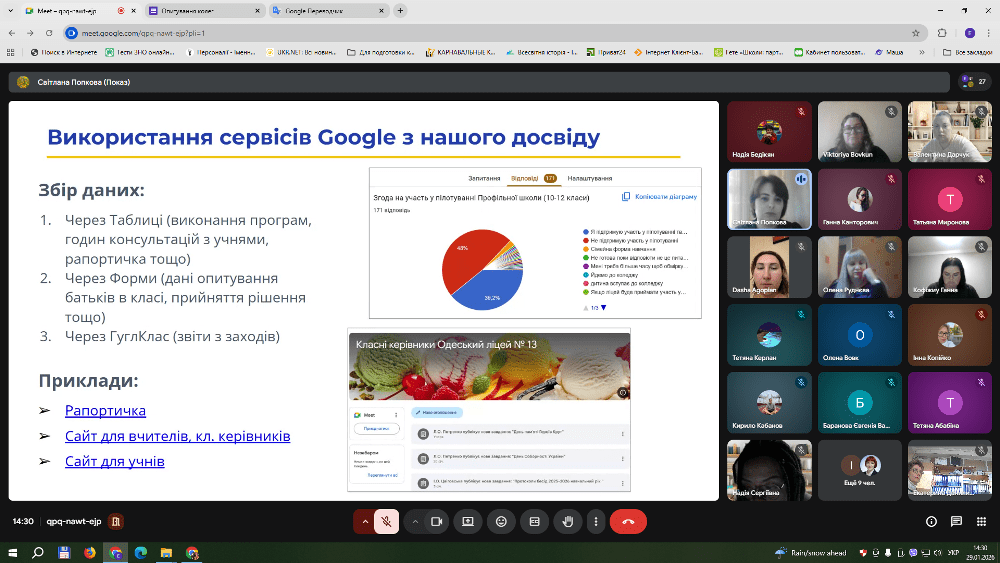Viewport: 1000px width, 563px height.
Task: Raise your hand in the meeting
Action: [x=568, y=521]
